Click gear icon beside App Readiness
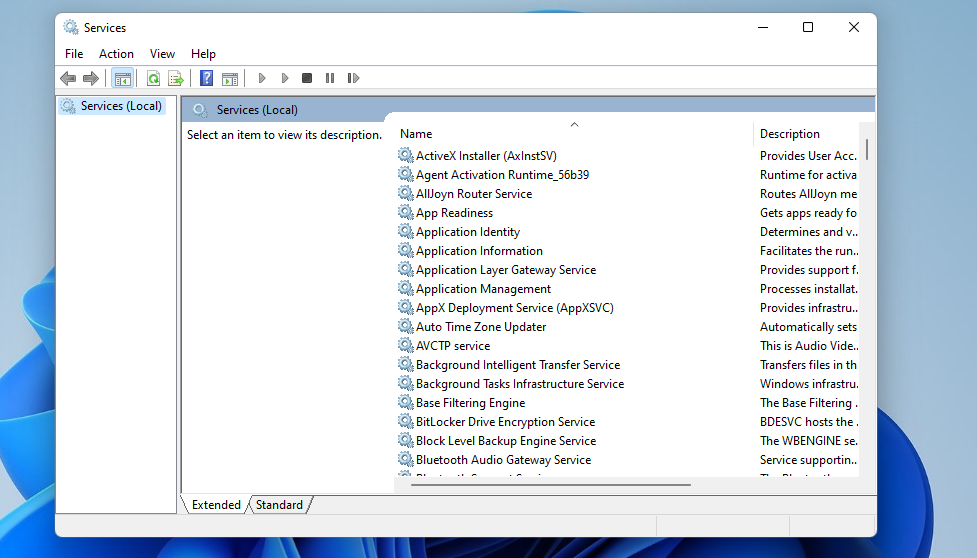Viewport: 977px width, 558px height. (406, 212)
